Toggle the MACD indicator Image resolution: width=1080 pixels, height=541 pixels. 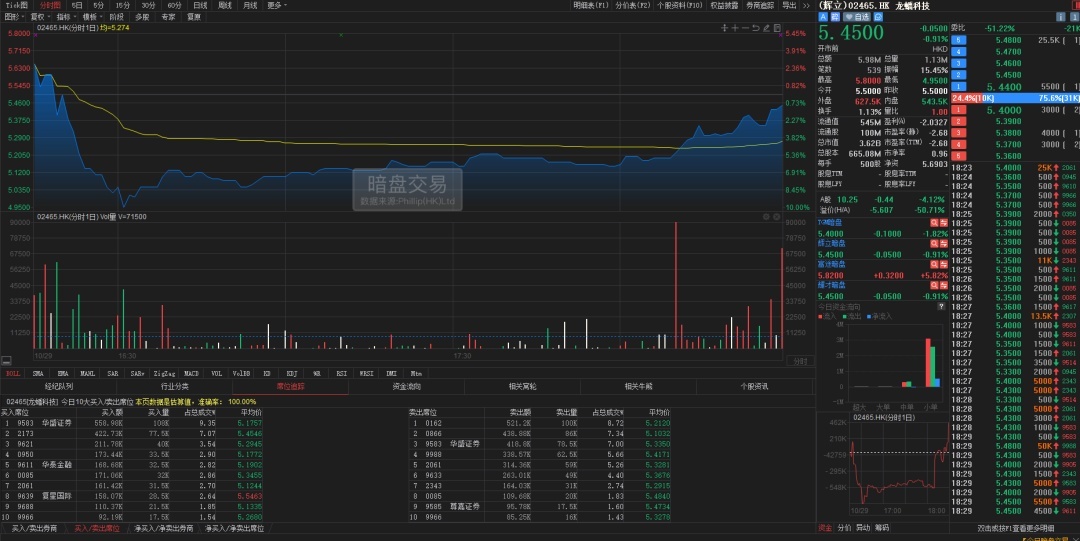click(x=191, y=372)
